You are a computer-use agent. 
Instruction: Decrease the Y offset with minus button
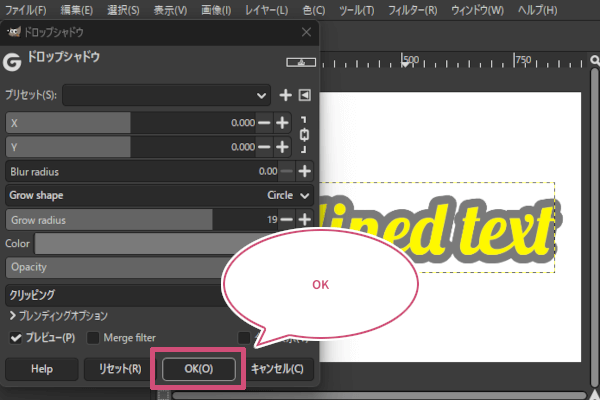point(265,147)
